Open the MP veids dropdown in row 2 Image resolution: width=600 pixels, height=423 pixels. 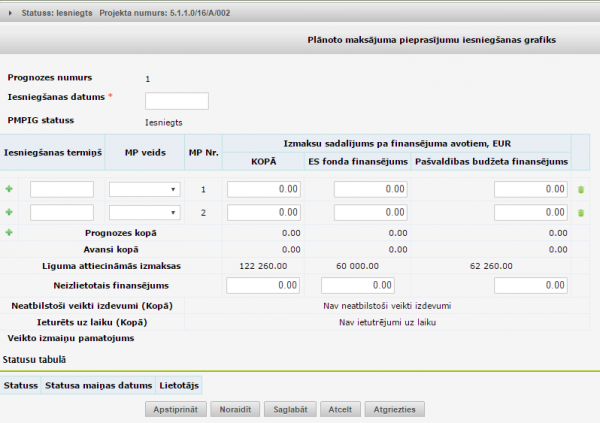(144, 212)
